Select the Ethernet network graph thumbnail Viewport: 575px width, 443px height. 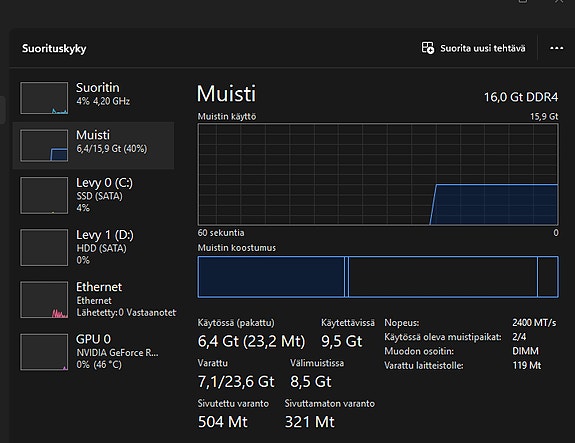[x=44, y=300]
